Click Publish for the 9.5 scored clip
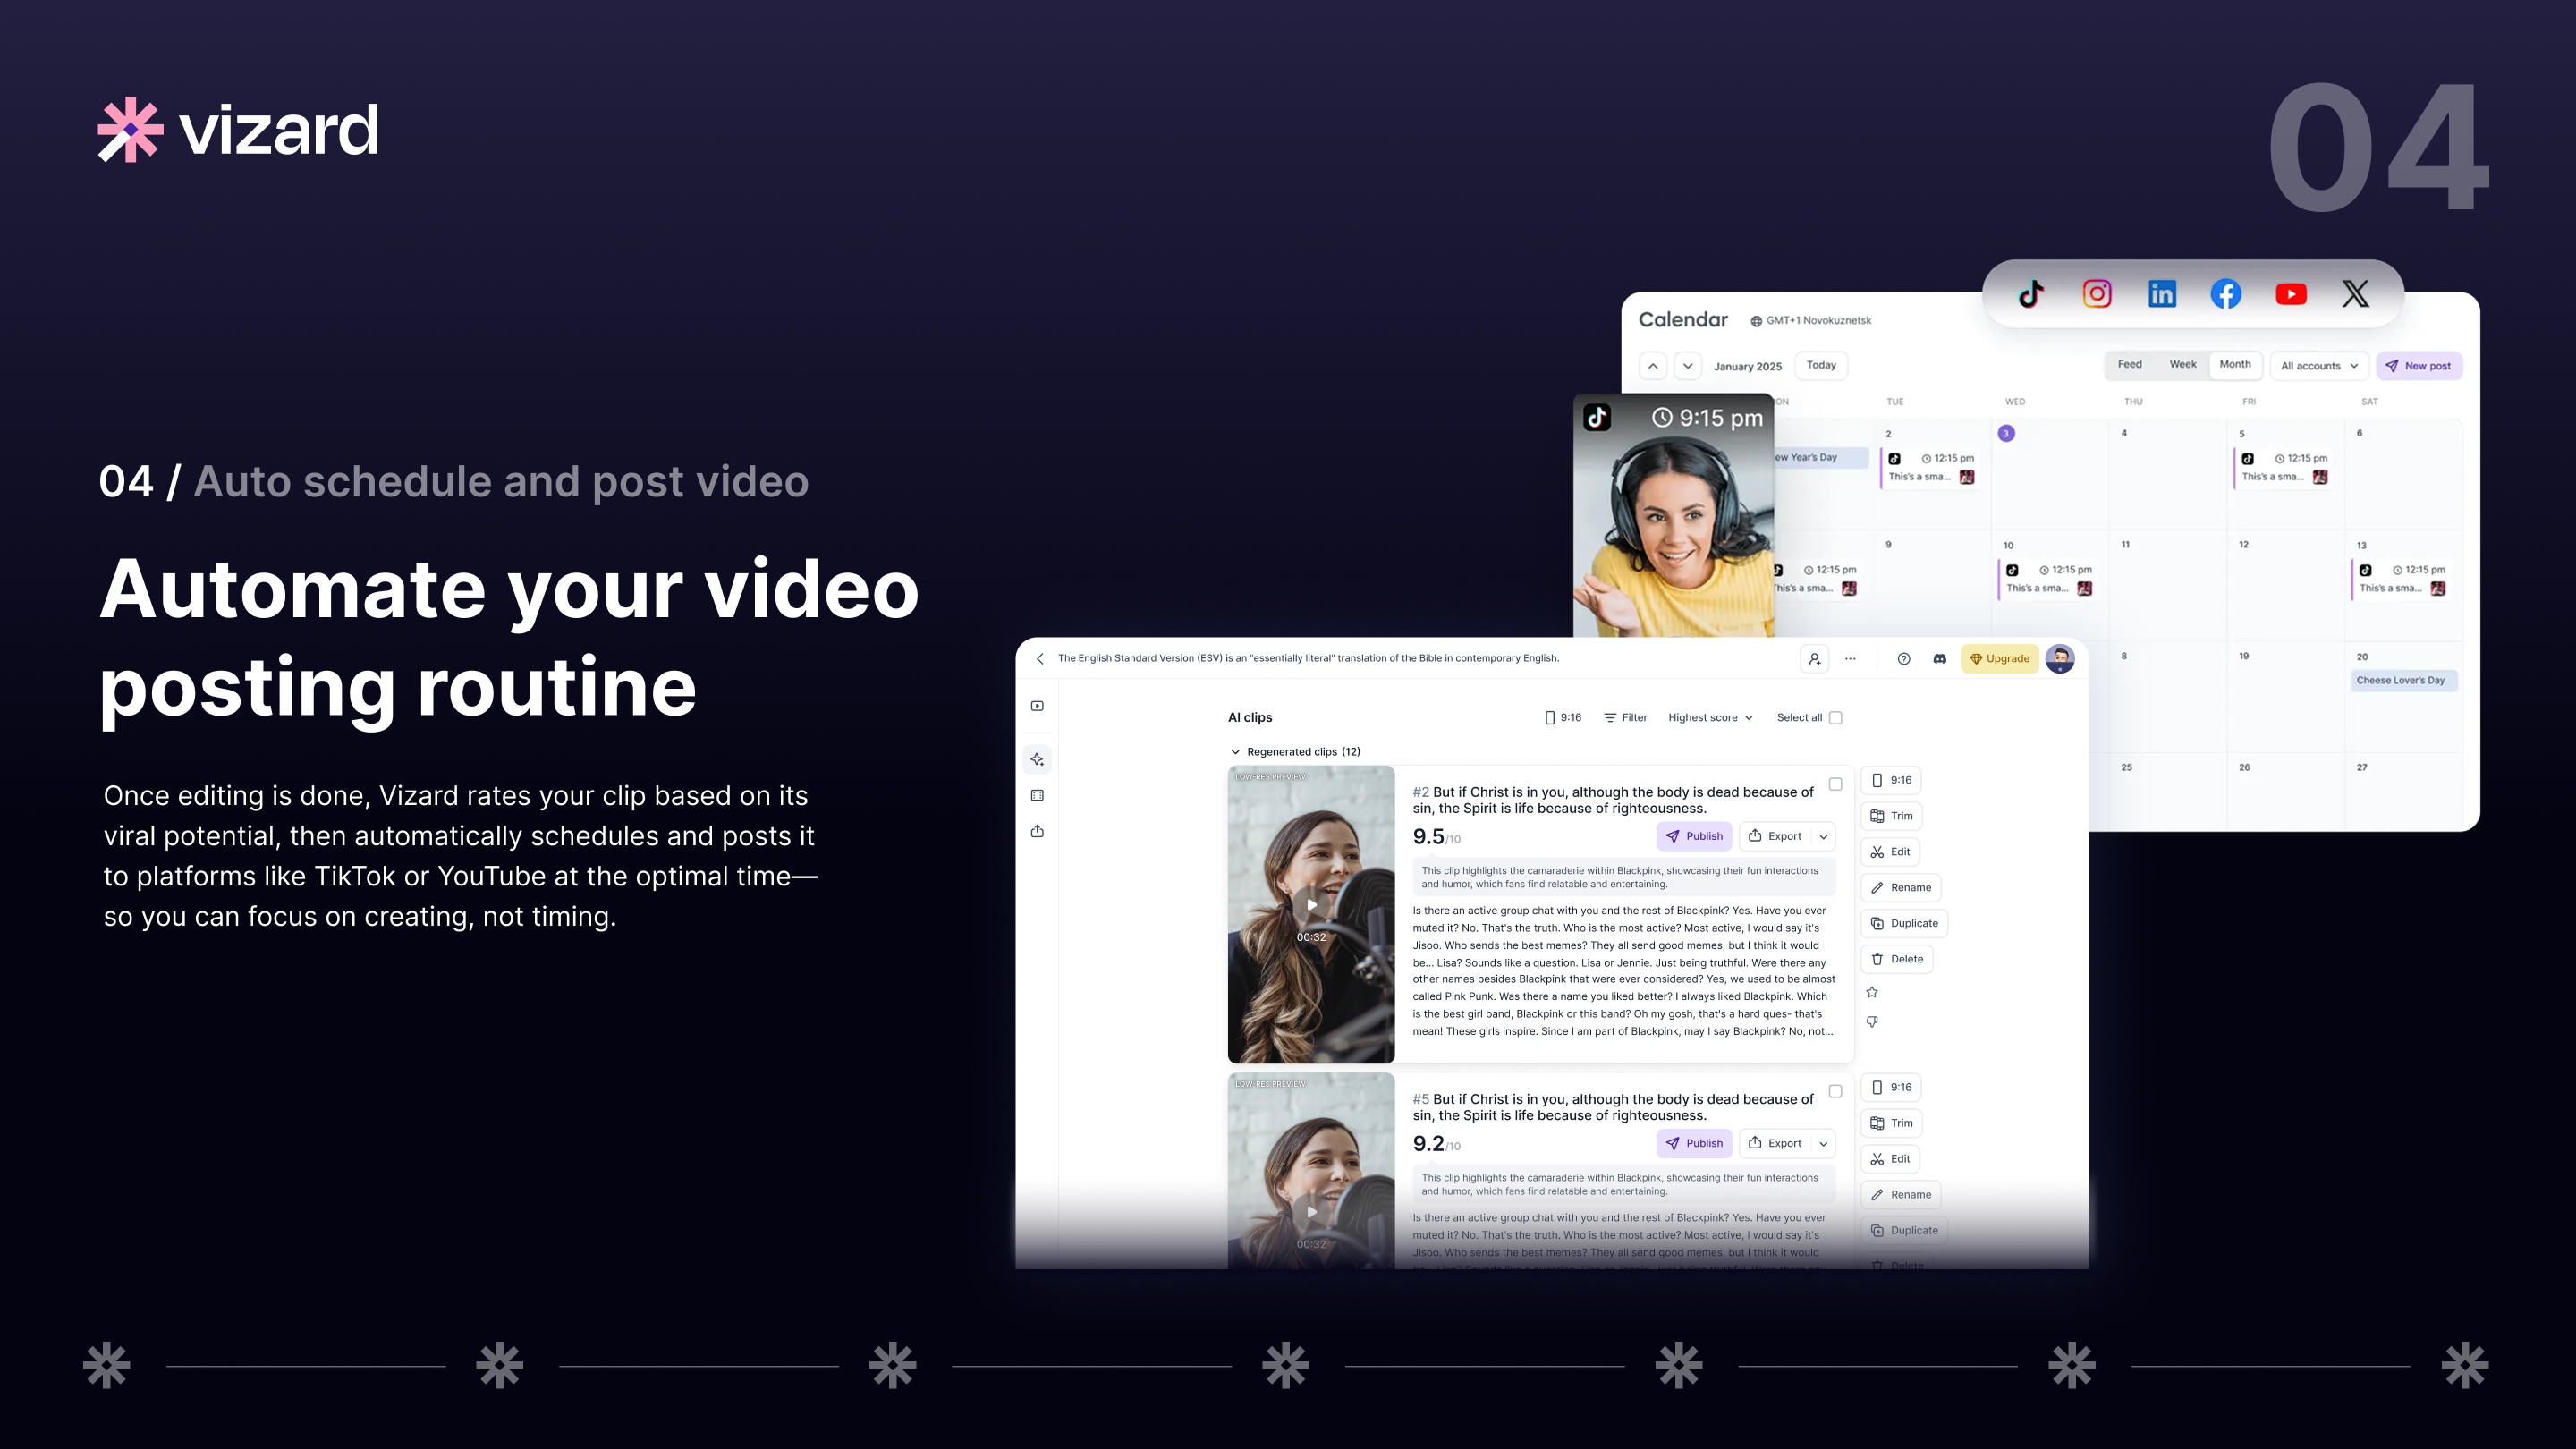 [x=1694, y=836]
